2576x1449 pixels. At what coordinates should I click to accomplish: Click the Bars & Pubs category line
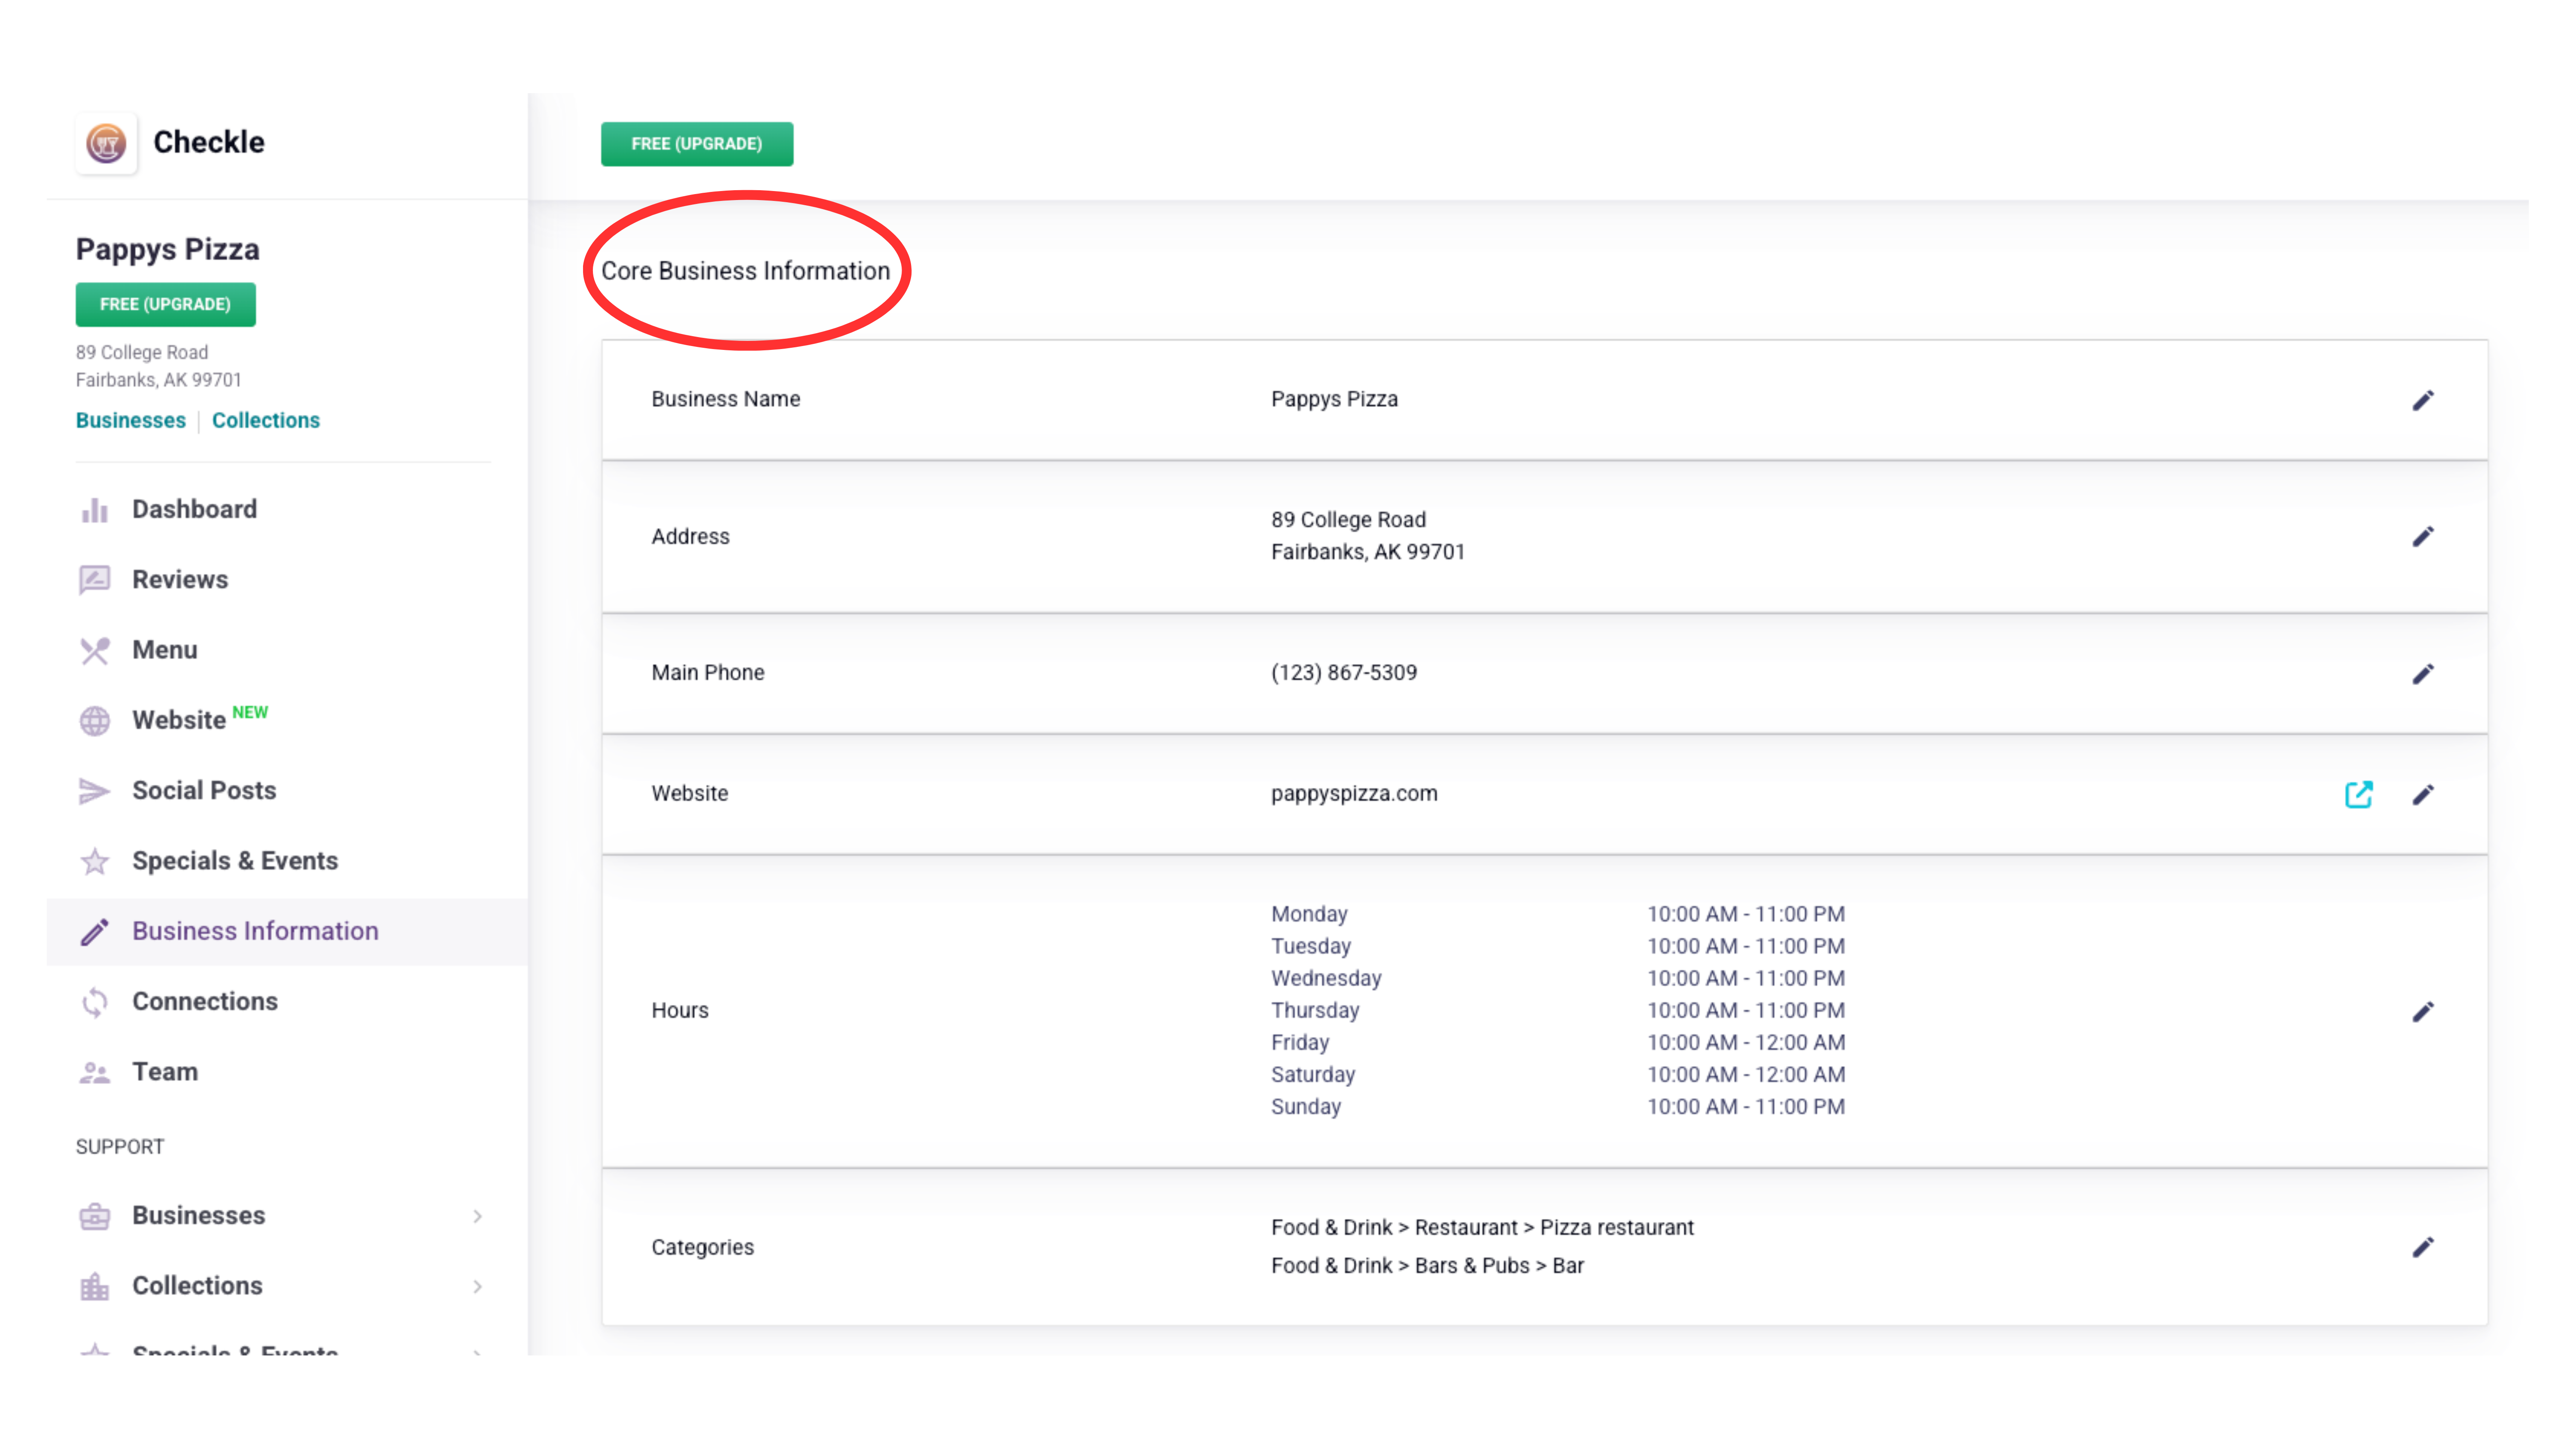point(1427,1266)
